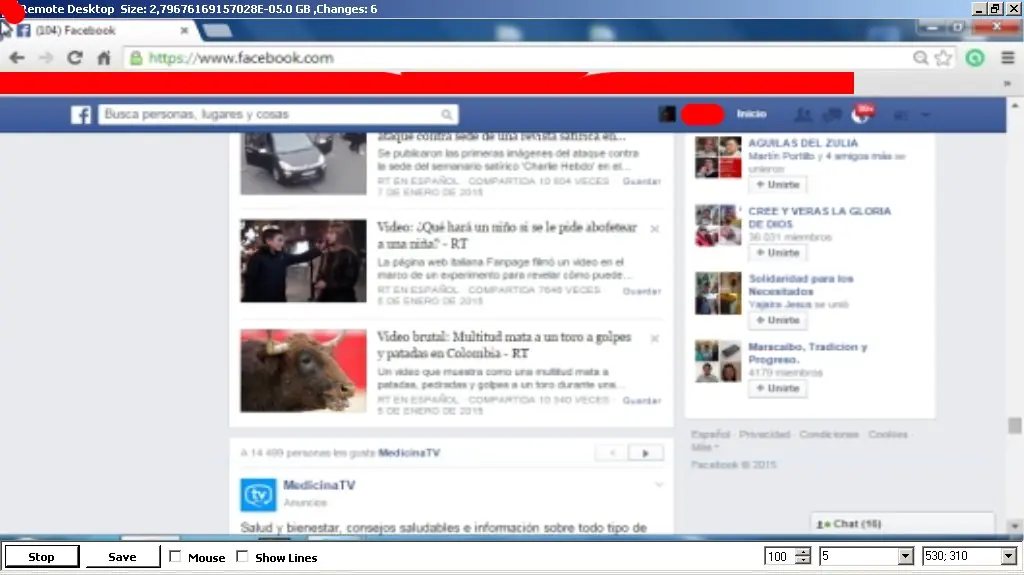The width and height of the screenshot is (1024, 575).
Task: Open a new browser tab
Action: coord(217,31)
